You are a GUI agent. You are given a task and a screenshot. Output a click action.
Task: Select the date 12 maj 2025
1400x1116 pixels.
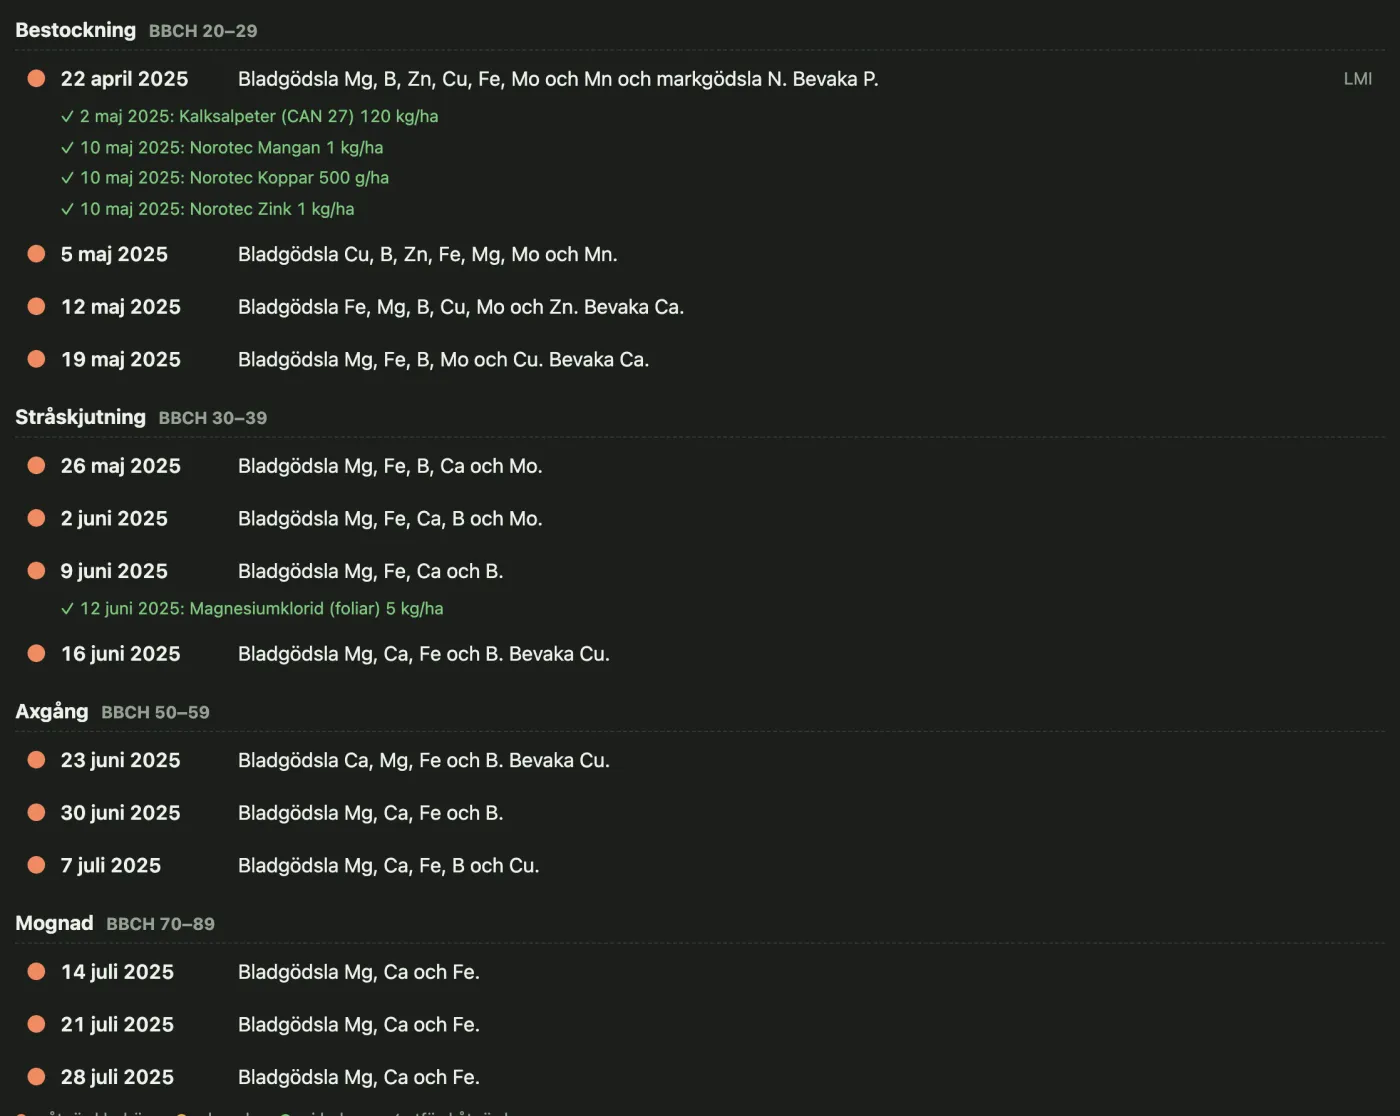pos(121,307)
